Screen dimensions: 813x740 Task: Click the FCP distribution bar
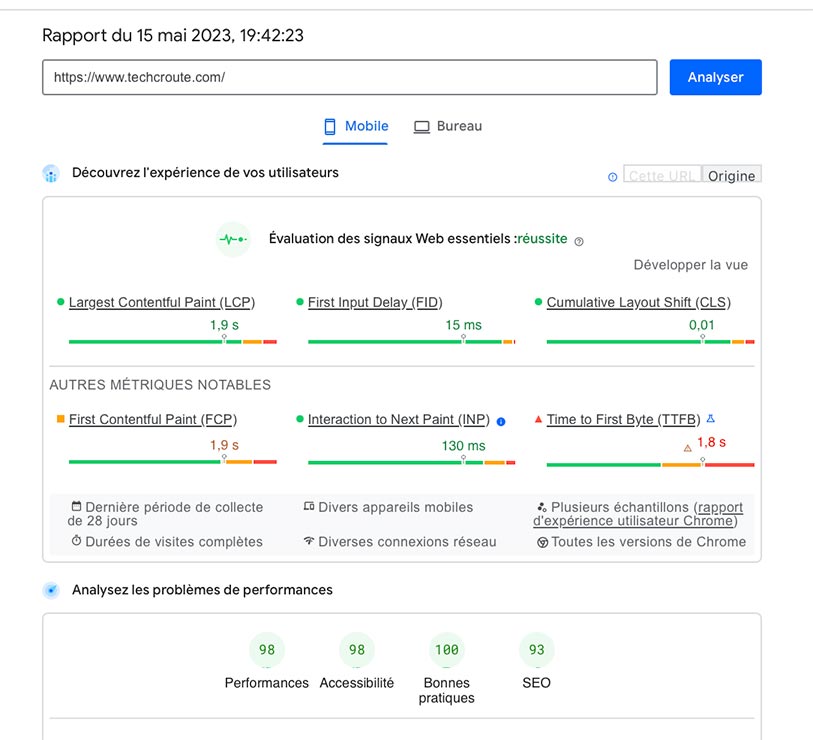tap(173, 462)
